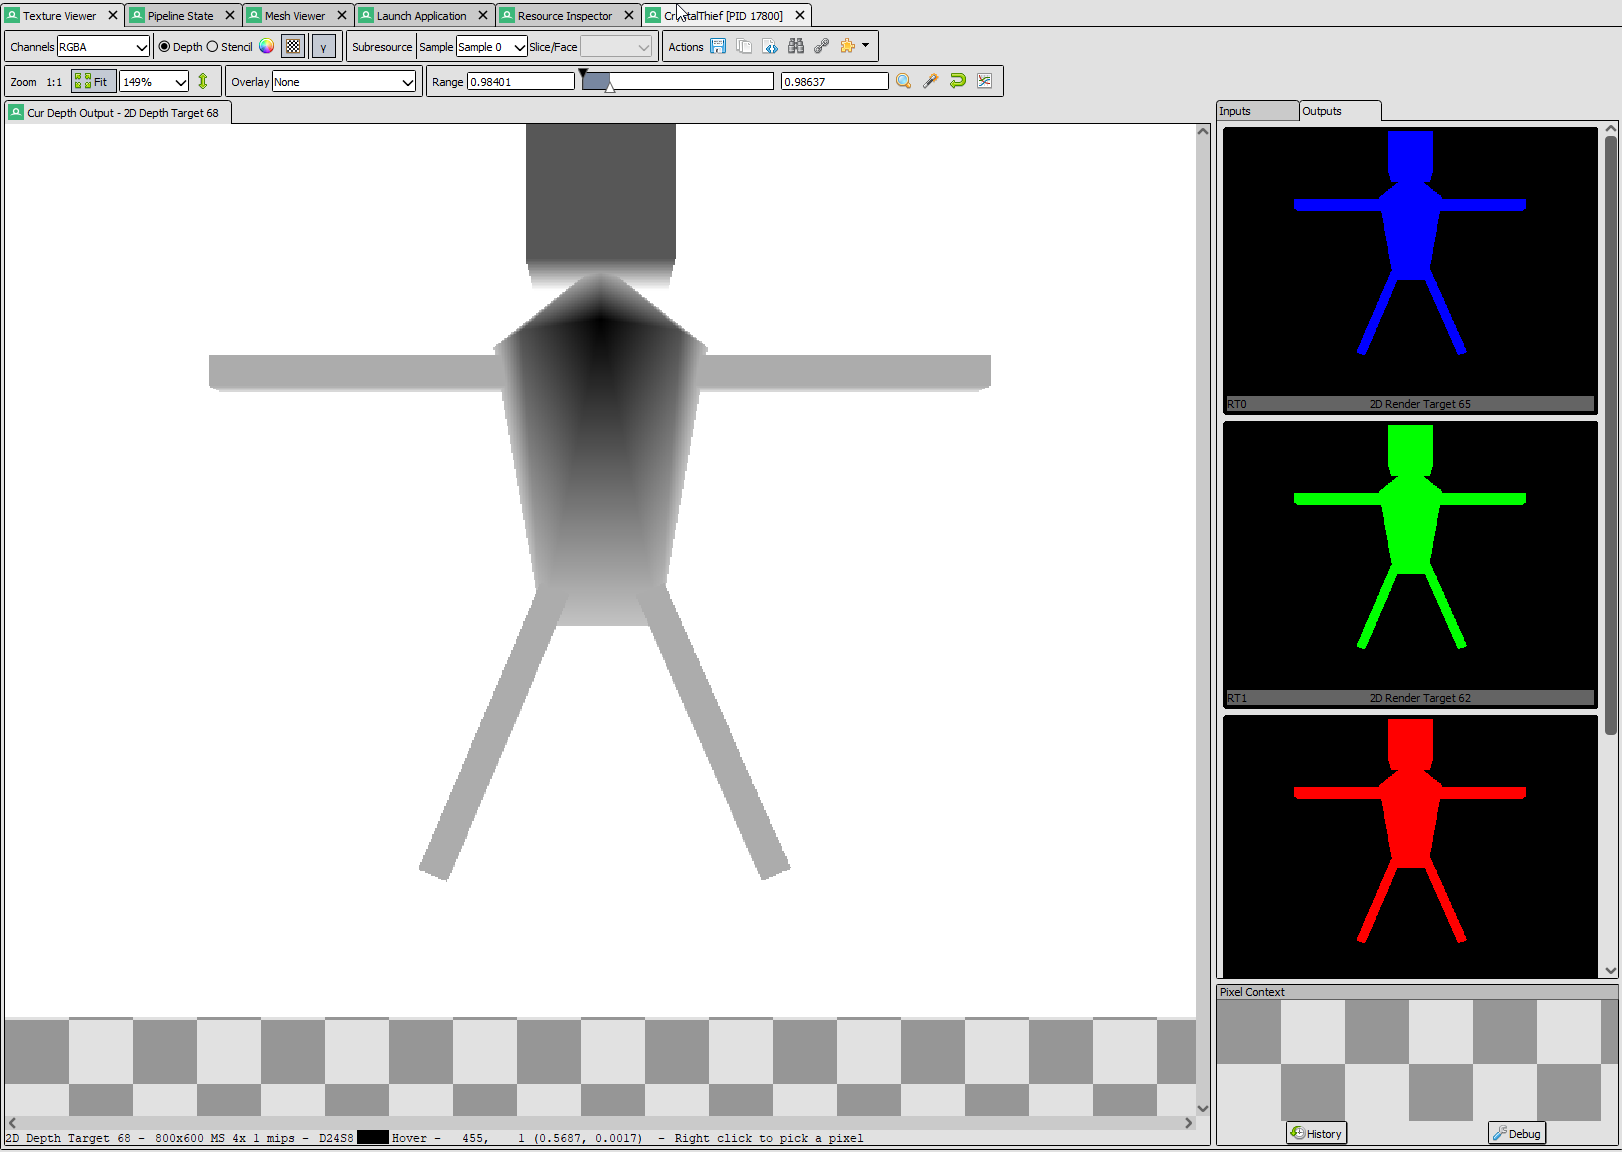Click the range histogram bar

[677, 81]
